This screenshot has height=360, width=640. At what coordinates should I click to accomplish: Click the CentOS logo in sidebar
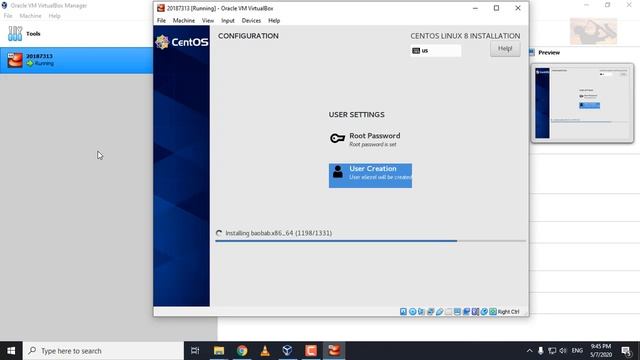(182, 42)
